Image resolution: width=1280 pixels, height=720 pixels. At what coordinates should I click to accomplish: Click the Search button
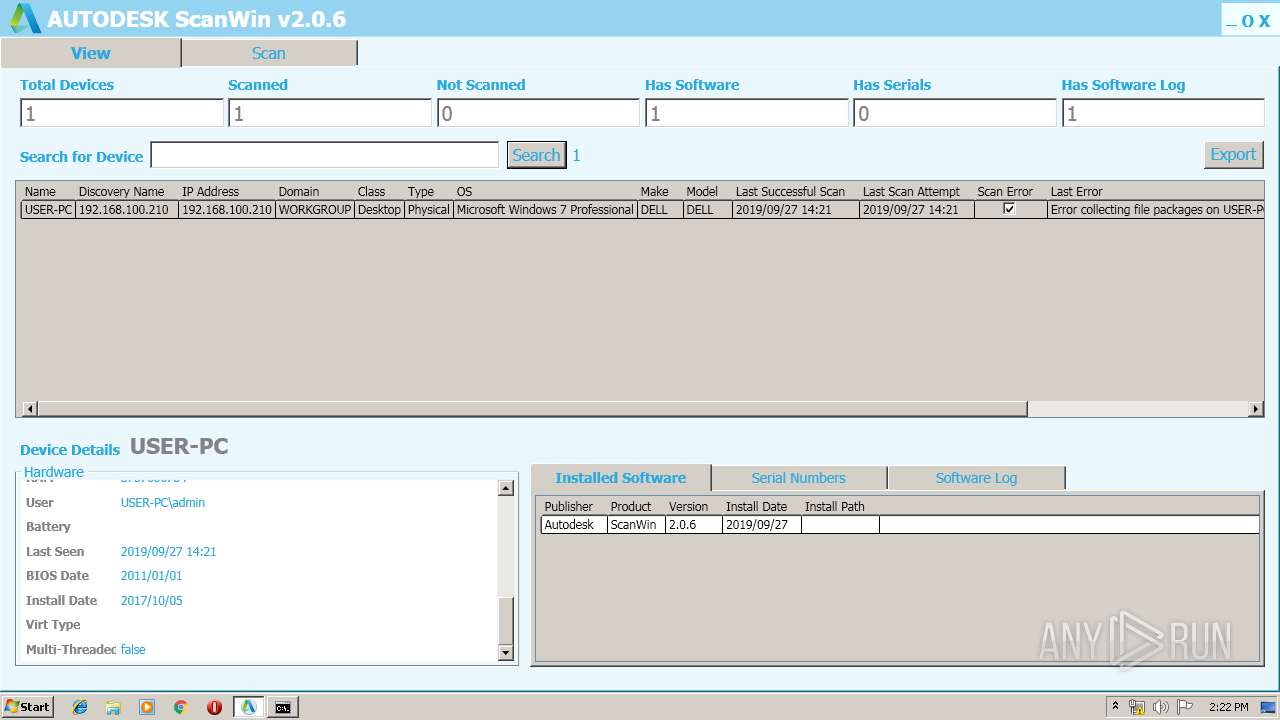(536, 155)
